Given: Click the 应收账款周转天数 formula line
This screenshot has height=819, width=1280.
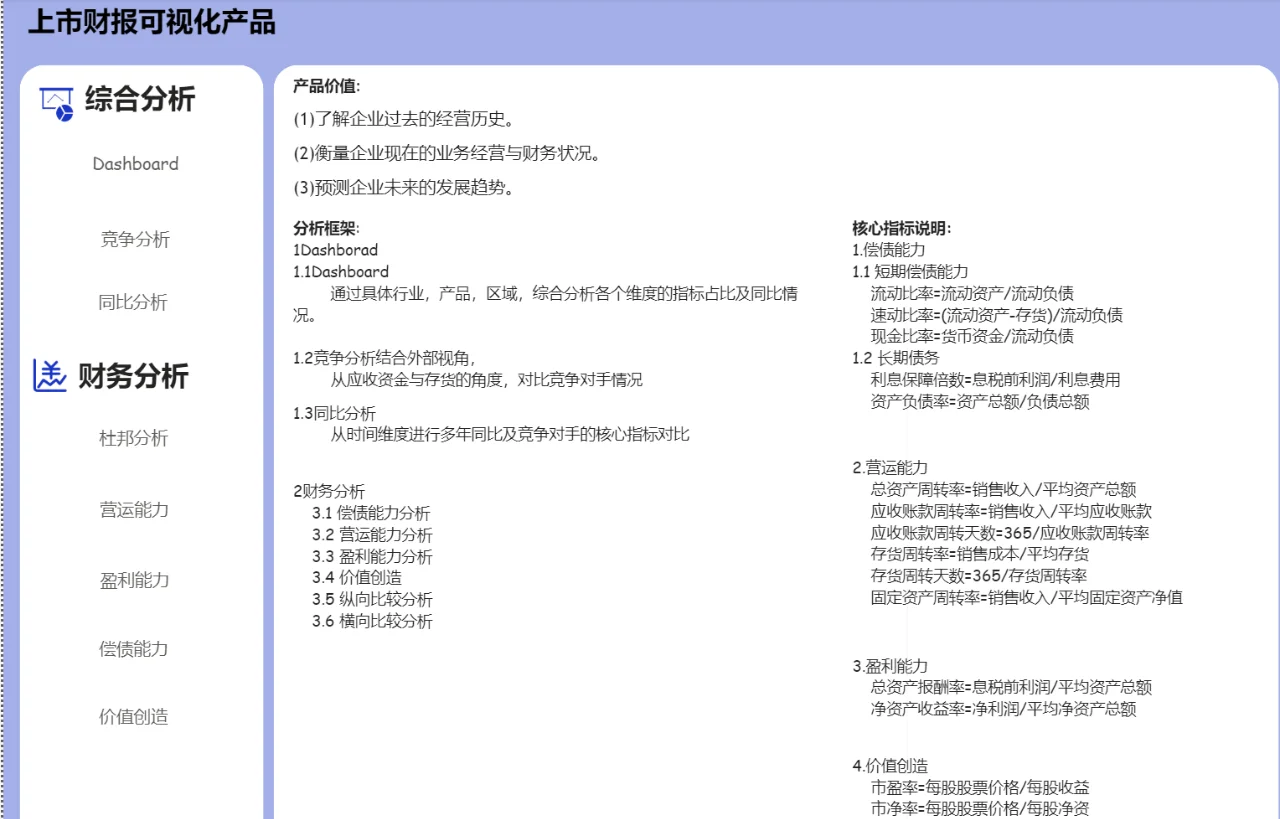Looking at the screenshot, I should coord(1010,533).
